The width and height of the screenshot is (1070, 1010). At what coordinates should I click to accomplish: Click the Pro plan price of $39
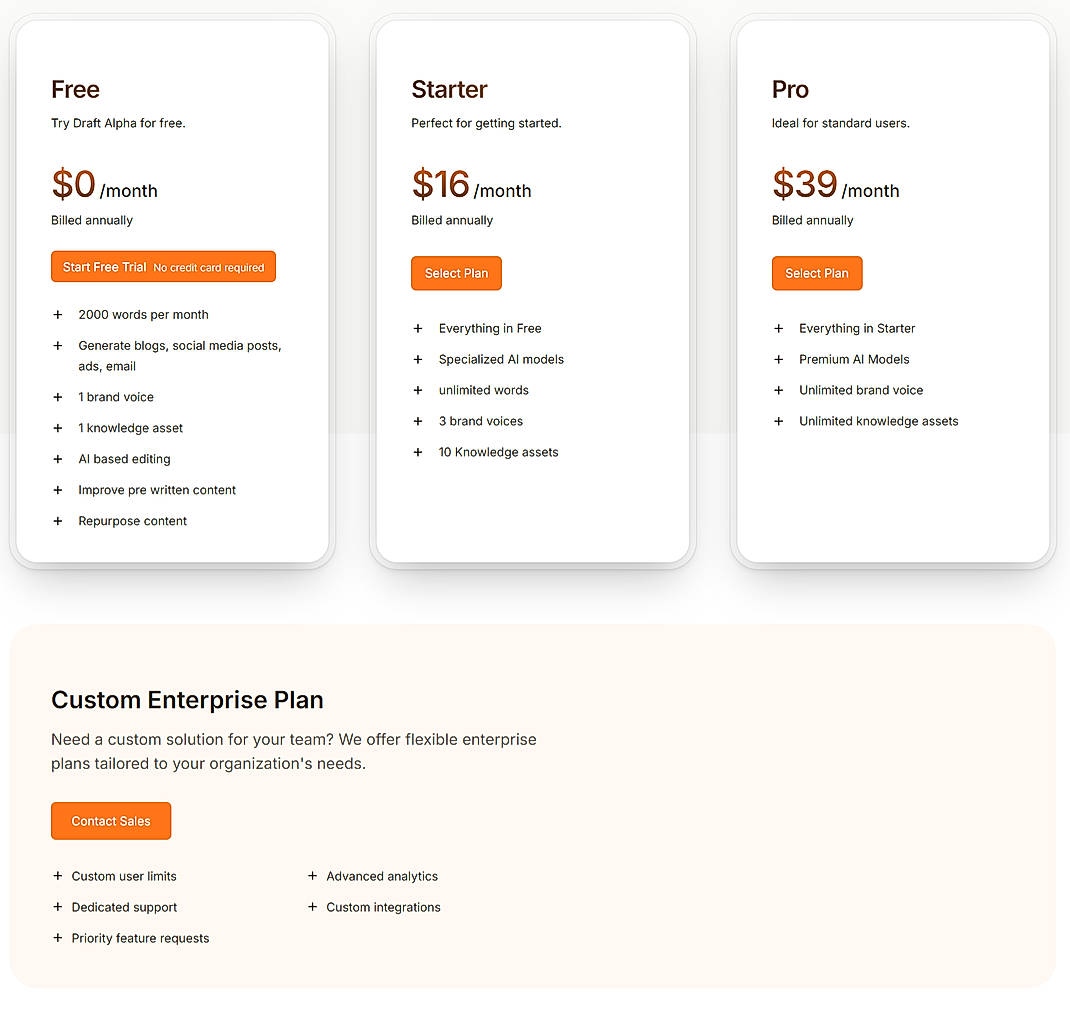(x=804, y=184)
